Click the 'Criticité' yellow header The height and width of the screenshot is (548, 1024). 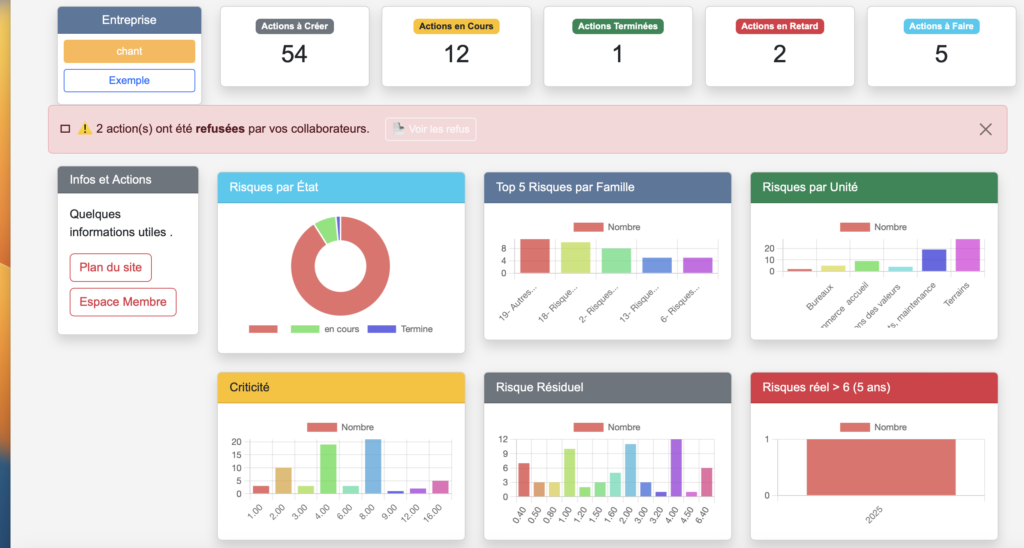[341, 387]
